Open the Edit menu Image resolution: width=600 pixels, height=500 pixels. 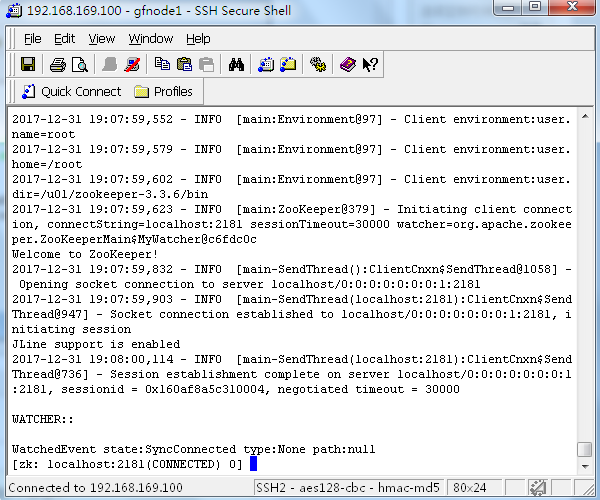coord(64,39)
